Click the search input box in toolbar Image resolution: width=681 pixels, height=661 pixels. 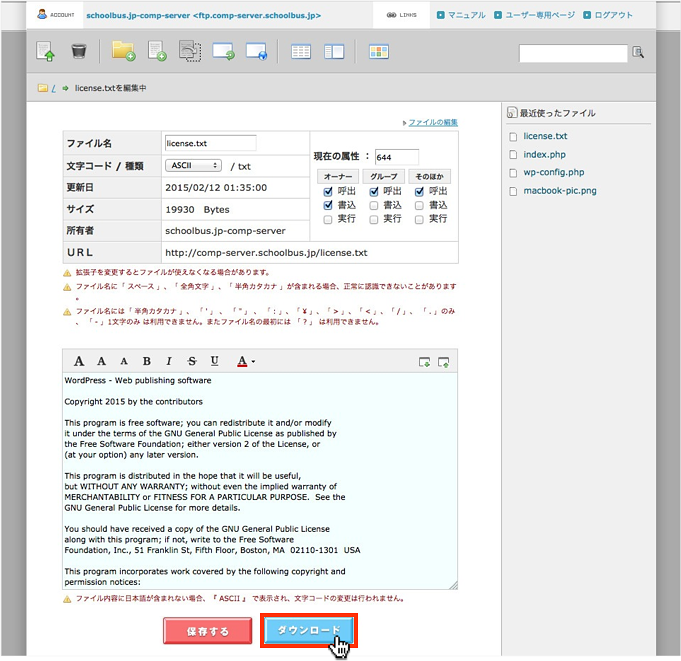573,53
